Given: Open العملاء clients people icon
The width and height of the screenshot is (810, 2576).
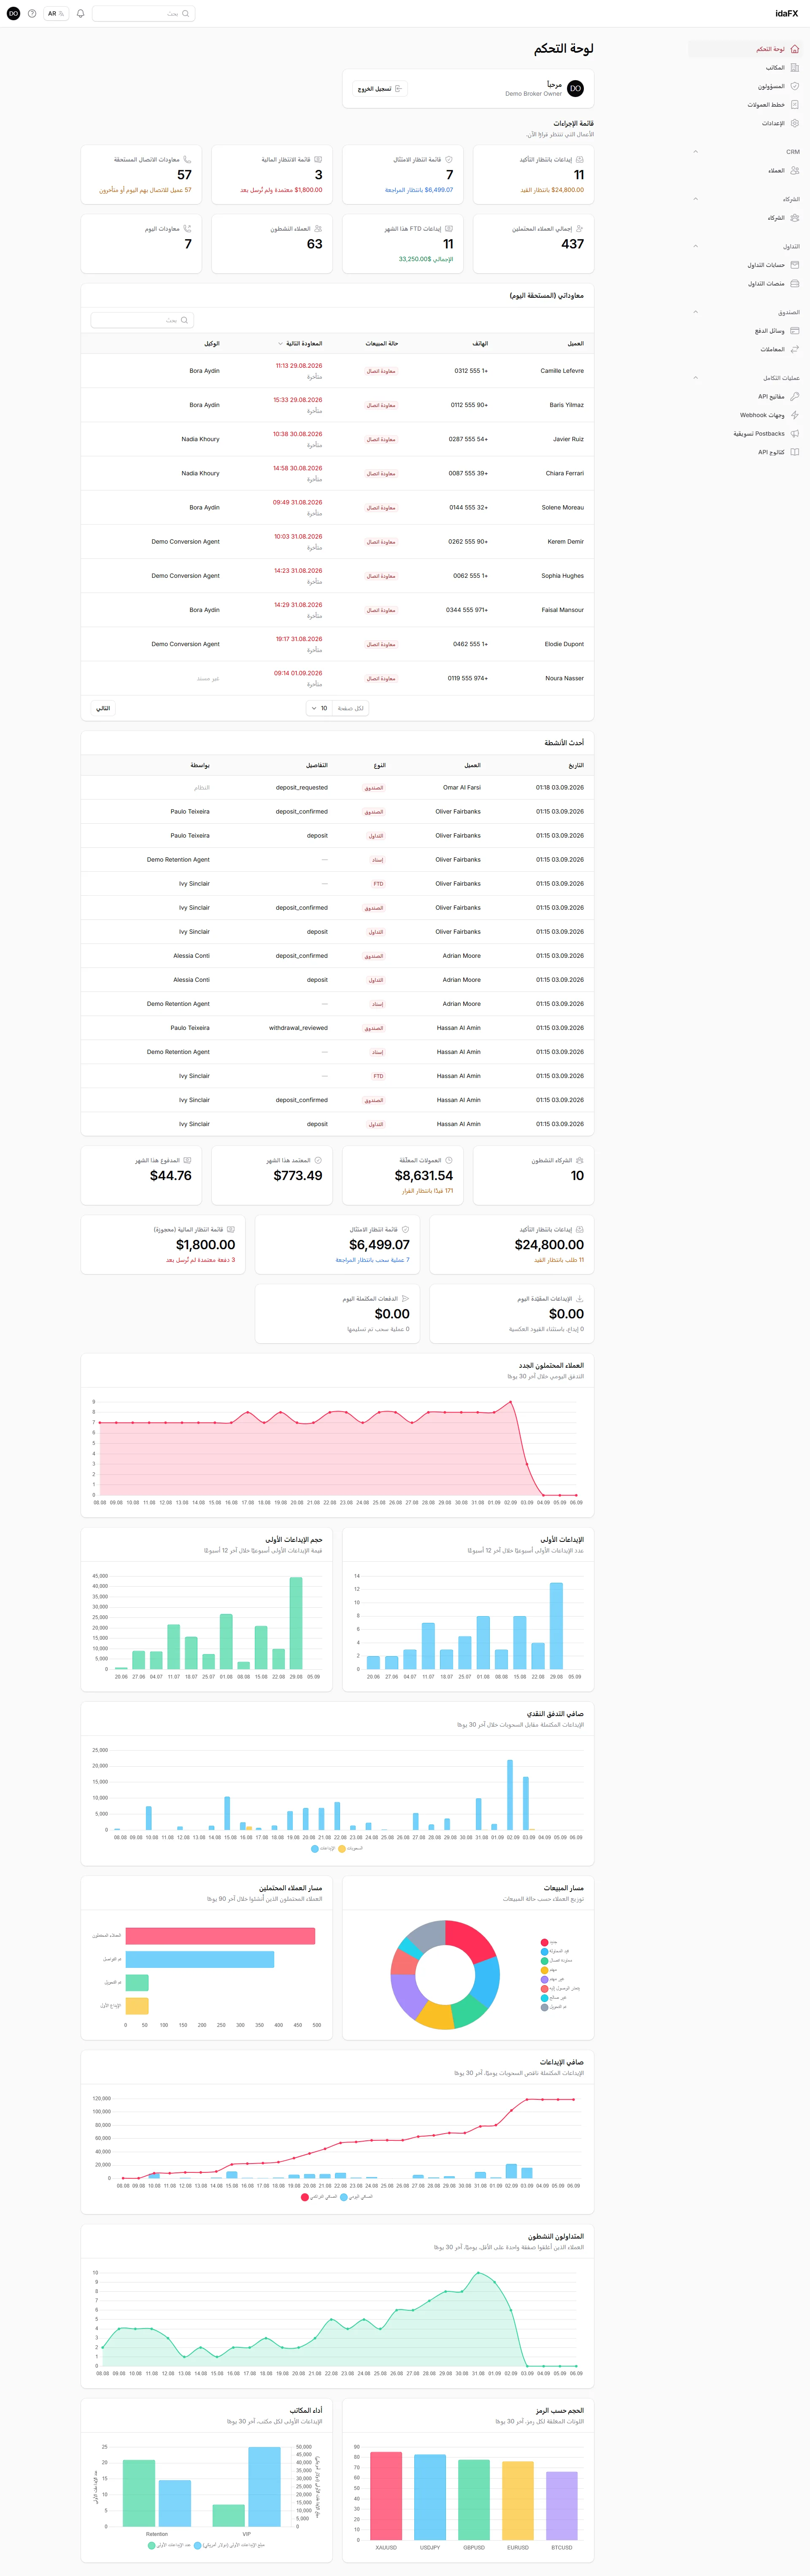Looking at the screenshot, I should click(795, 170).
